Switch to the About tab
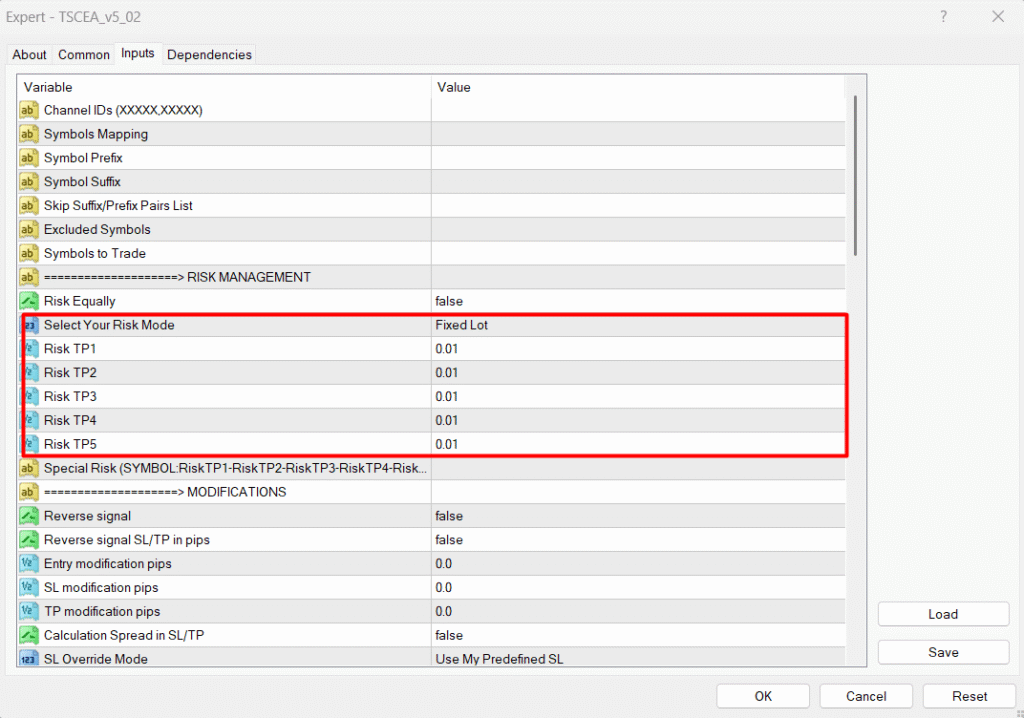Viewport: 1024px width, 718px height. [x=29, y=55]
